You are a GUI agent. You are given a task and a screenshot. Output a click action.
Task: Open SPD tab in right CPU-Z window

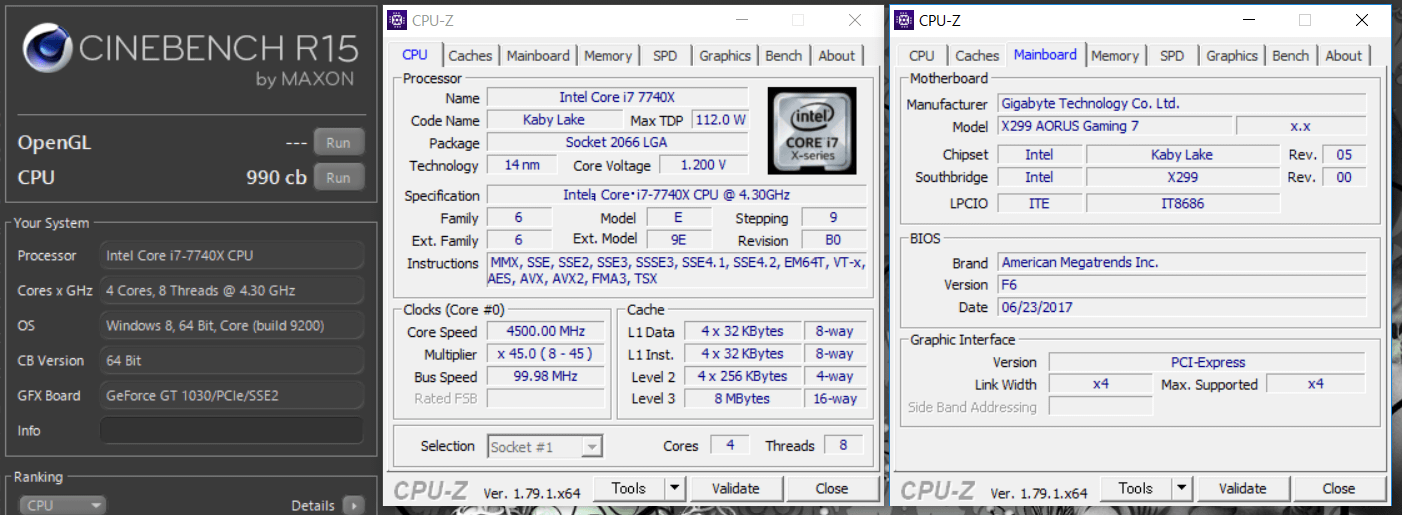(x=1172, y=56)
